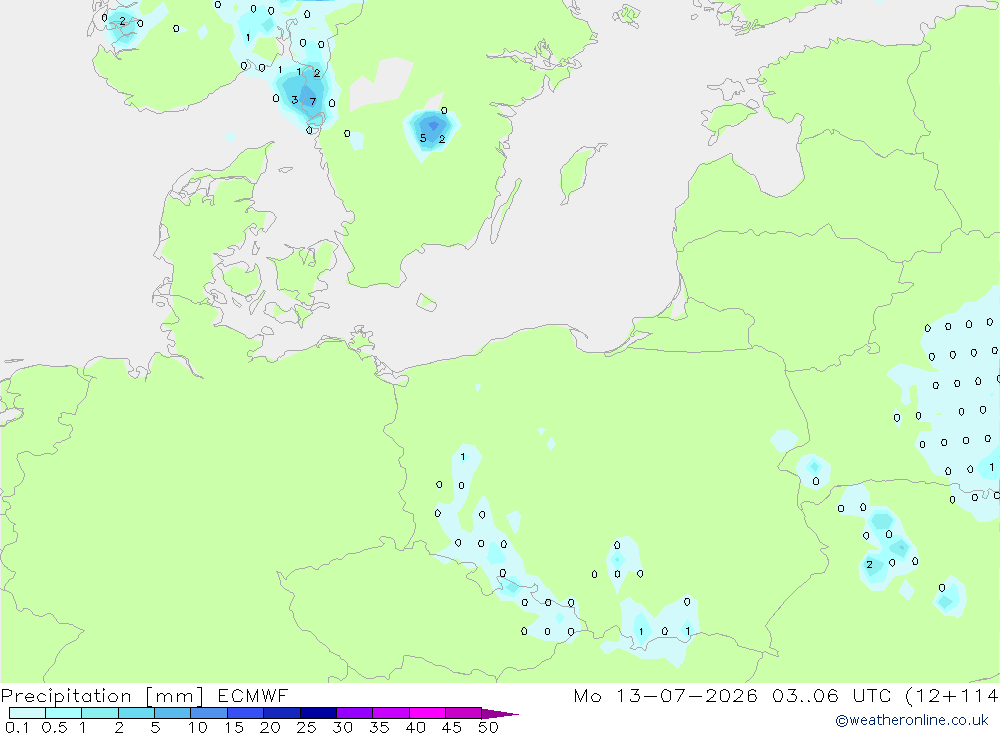
Task: Pick the 45–50 mm legend swatch
Action: pos(464,713)
